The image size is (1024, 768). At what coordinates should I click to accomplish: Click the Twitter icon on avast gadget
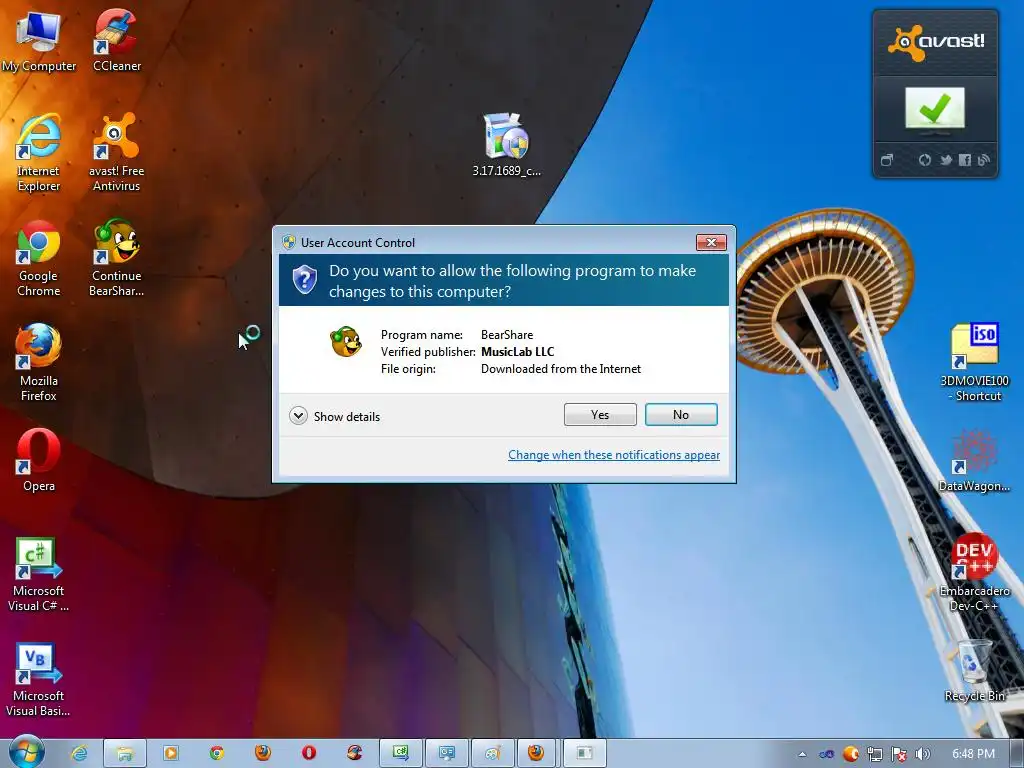(x=946, y=160)
